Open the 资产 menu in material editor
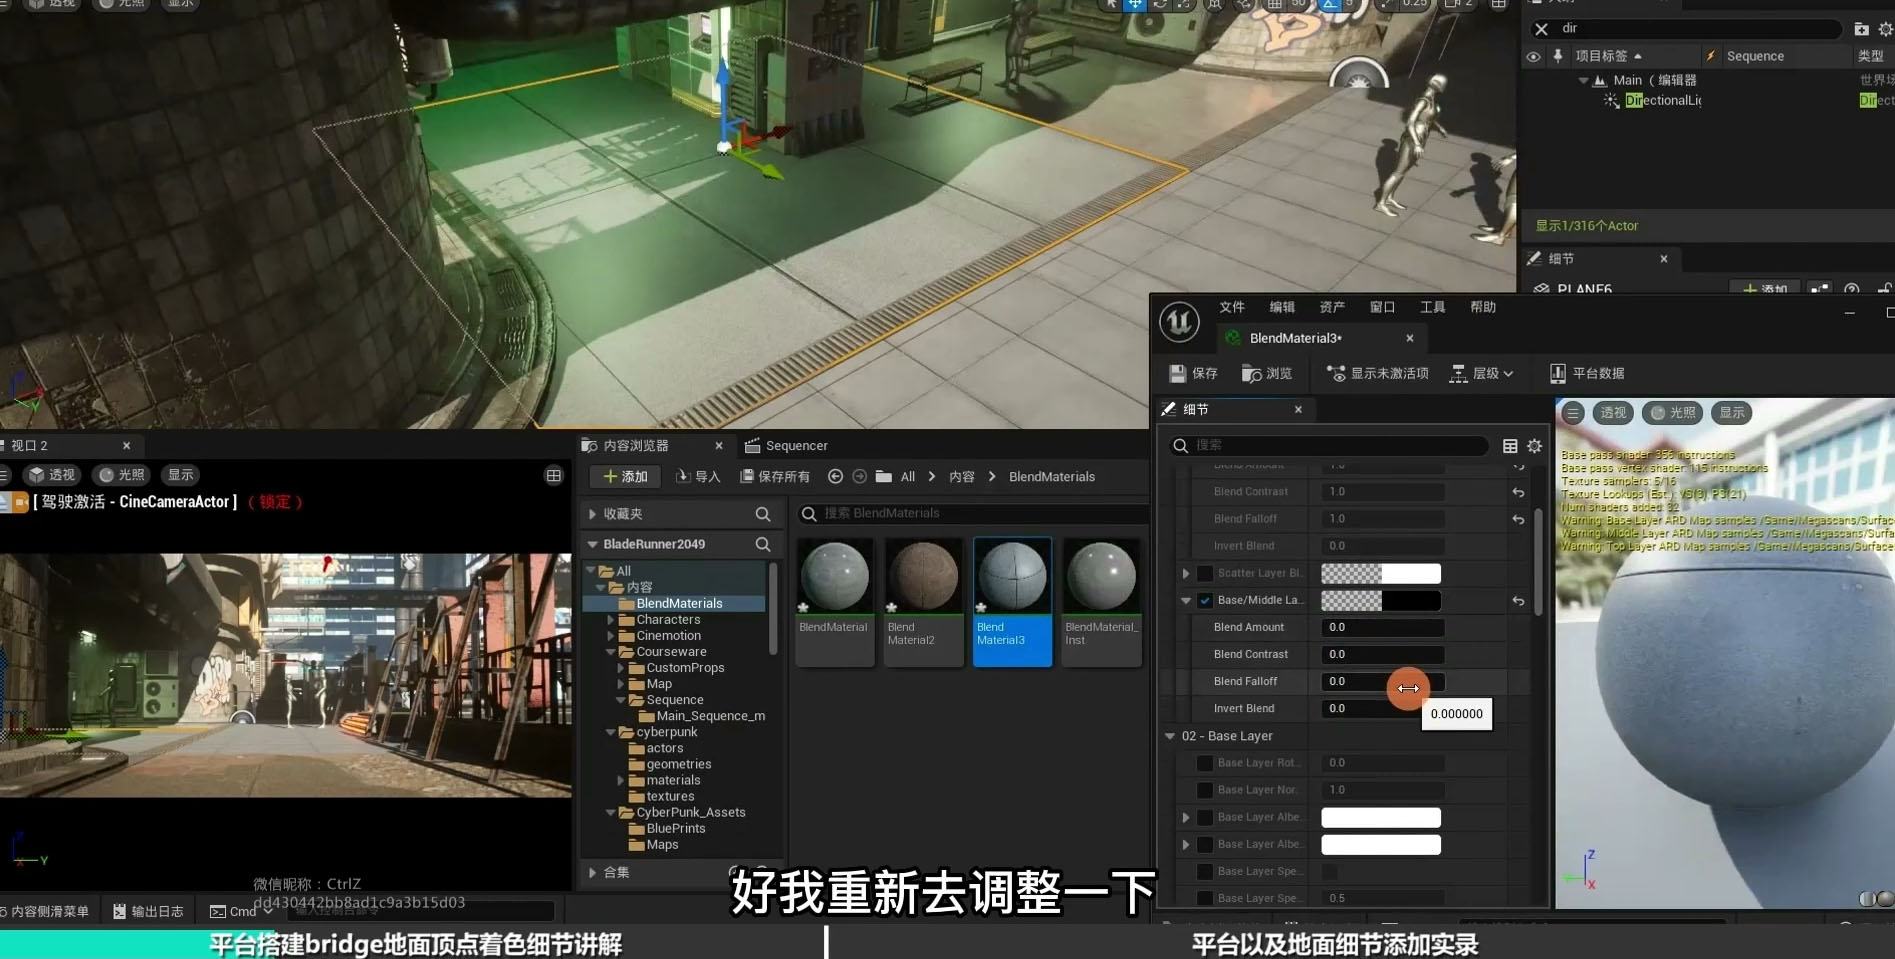The width and height of the screenshot is (1895, 959). click(1332, 307)
